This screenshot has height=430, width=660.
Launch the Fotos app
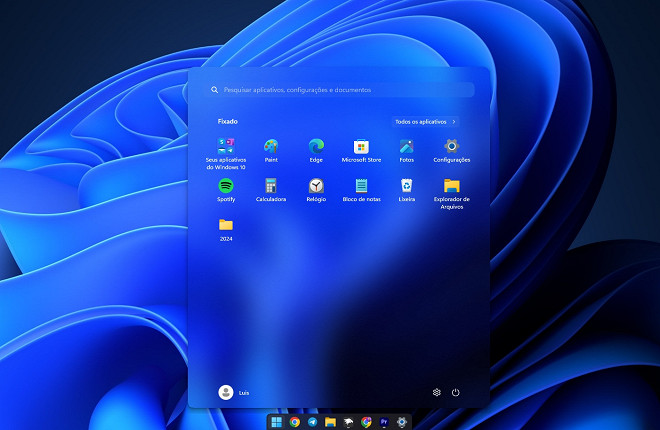407,150
